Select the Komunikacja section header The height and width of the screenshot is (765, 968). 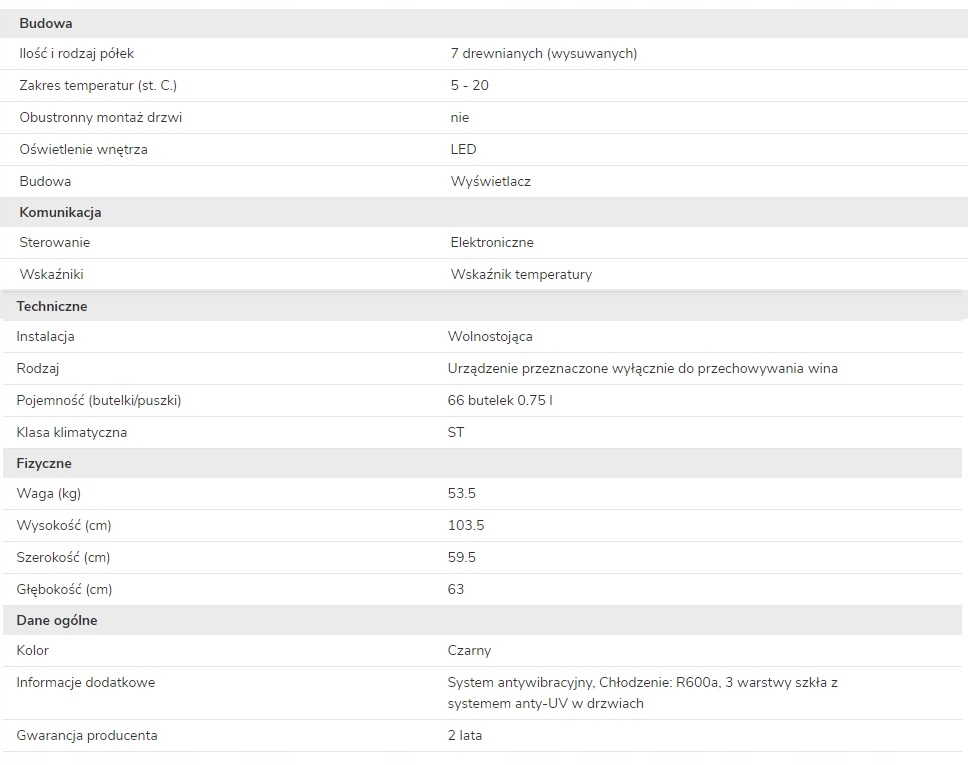click(x=60, y=212)
